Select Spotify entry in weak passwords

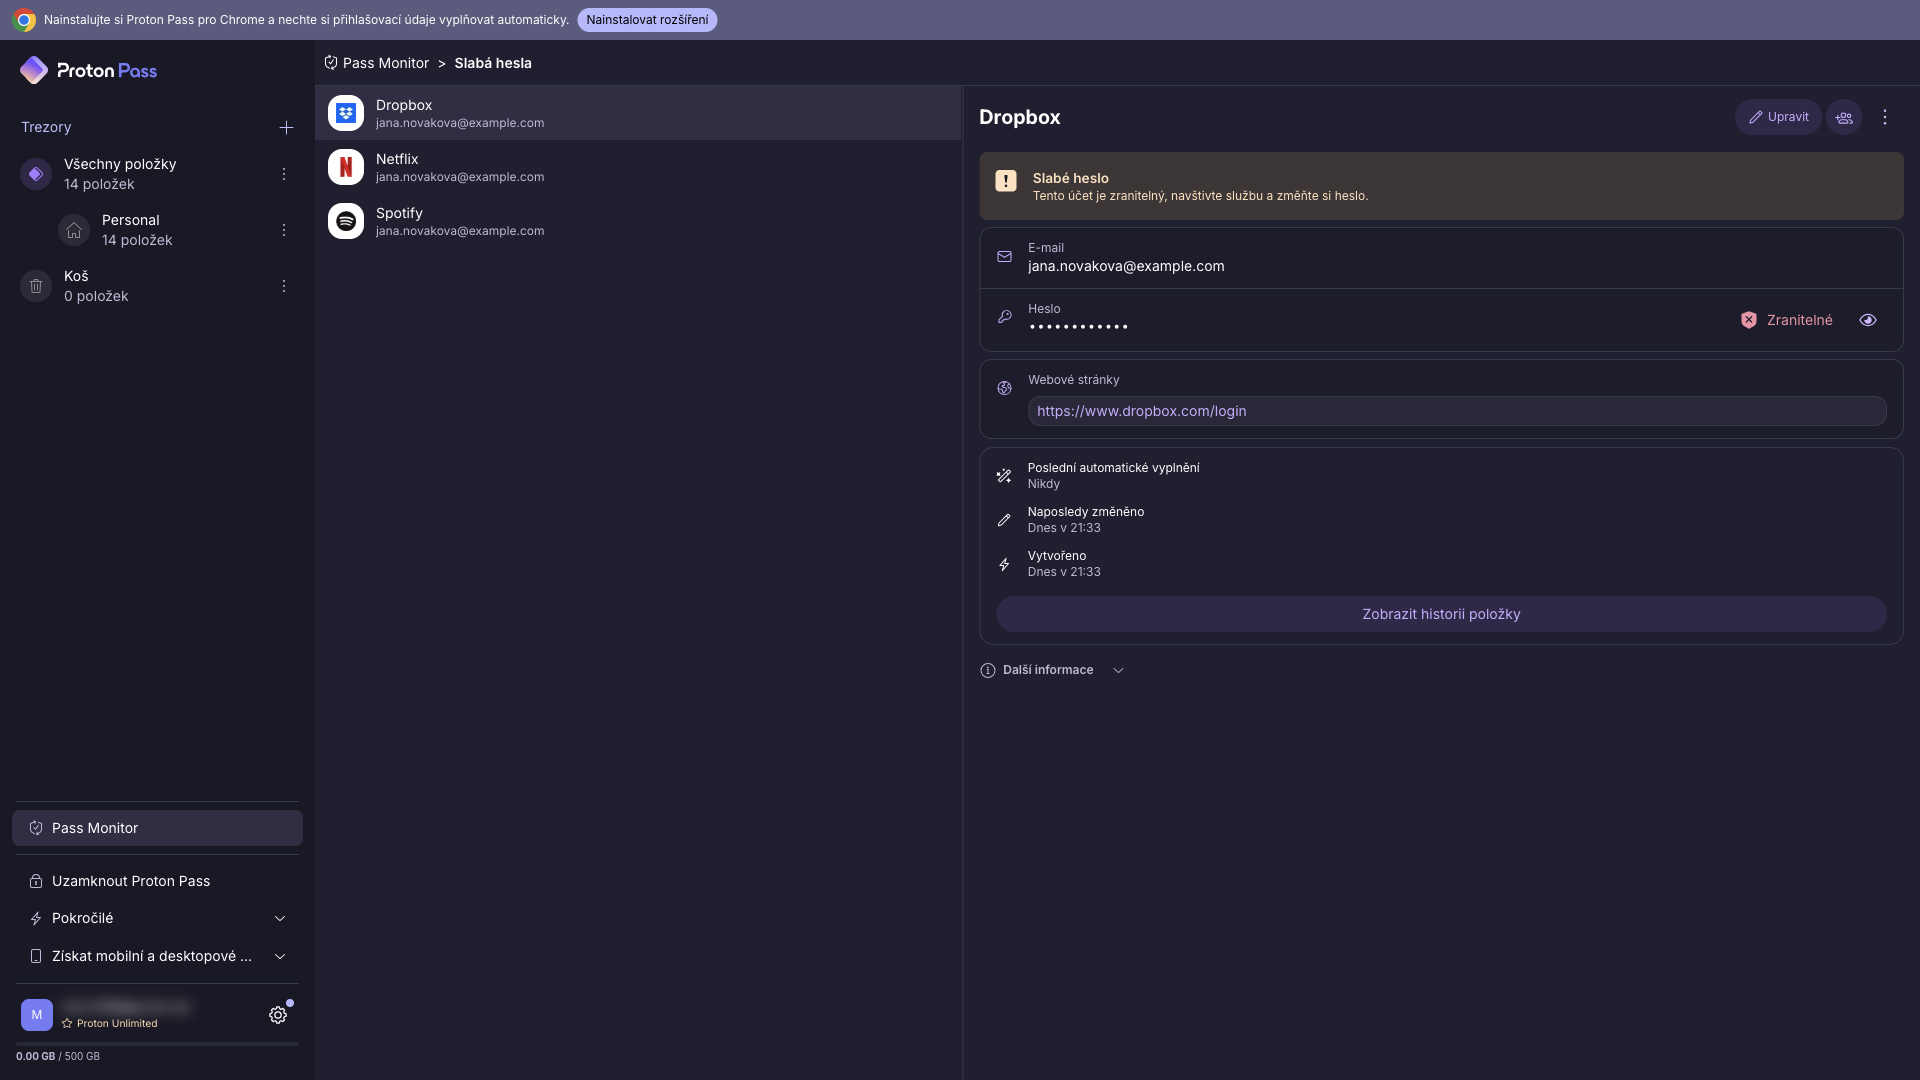638,221
